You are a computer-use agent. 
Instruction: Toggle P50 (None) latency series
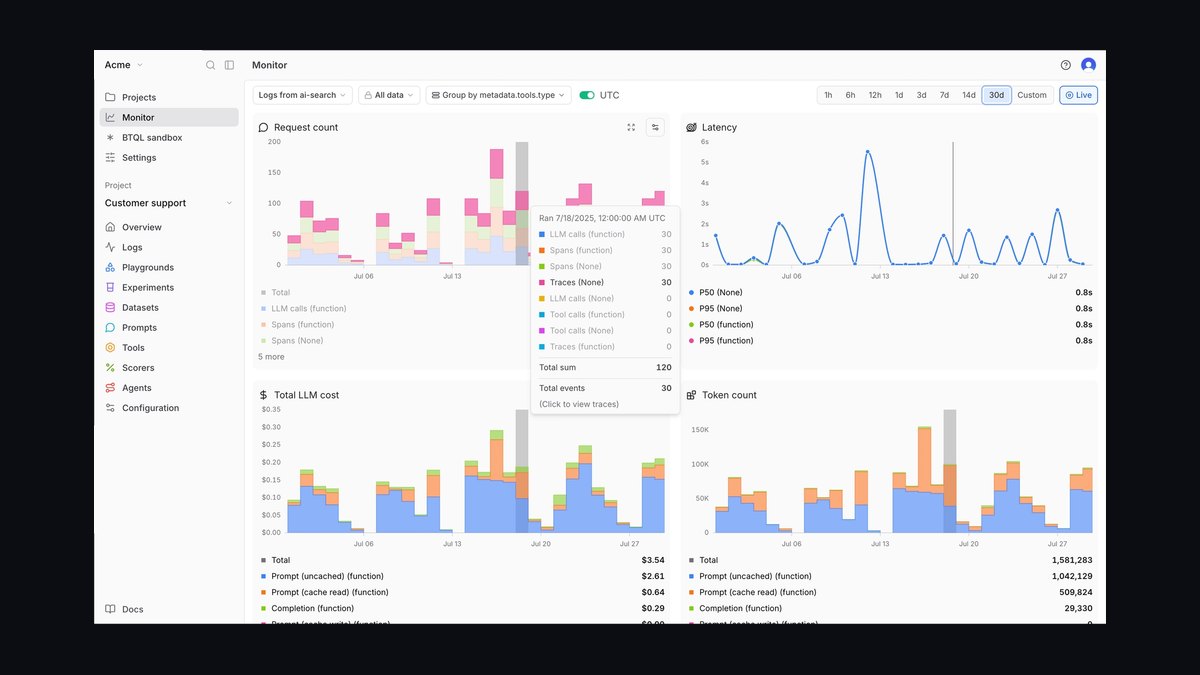(715, 292)
